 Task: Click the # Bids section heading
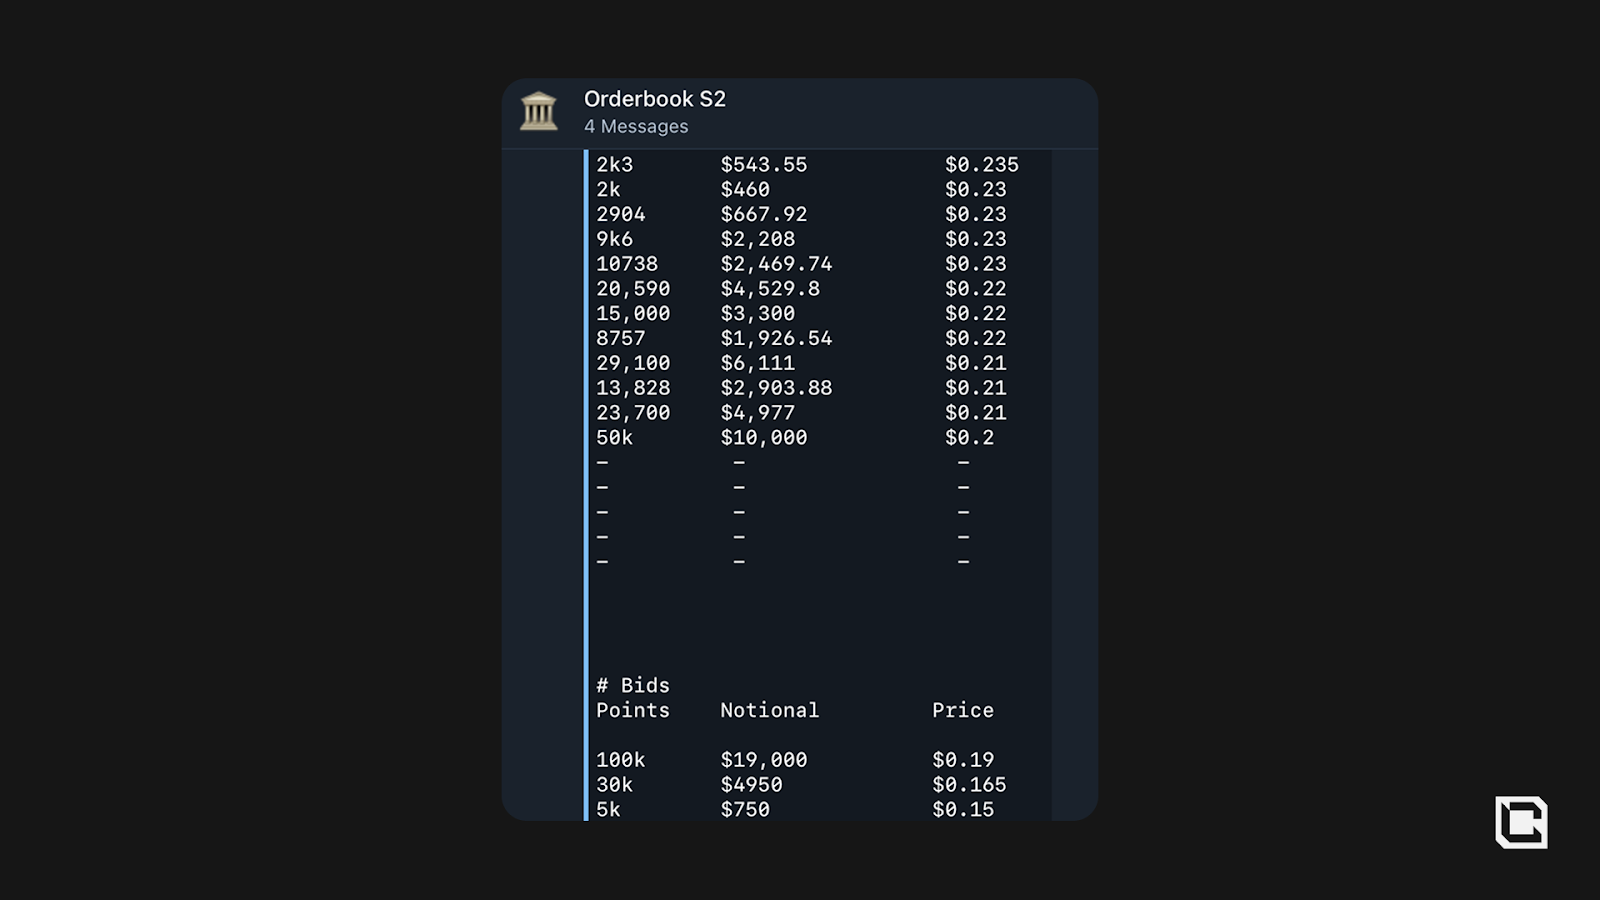click(x=632, y=685)
